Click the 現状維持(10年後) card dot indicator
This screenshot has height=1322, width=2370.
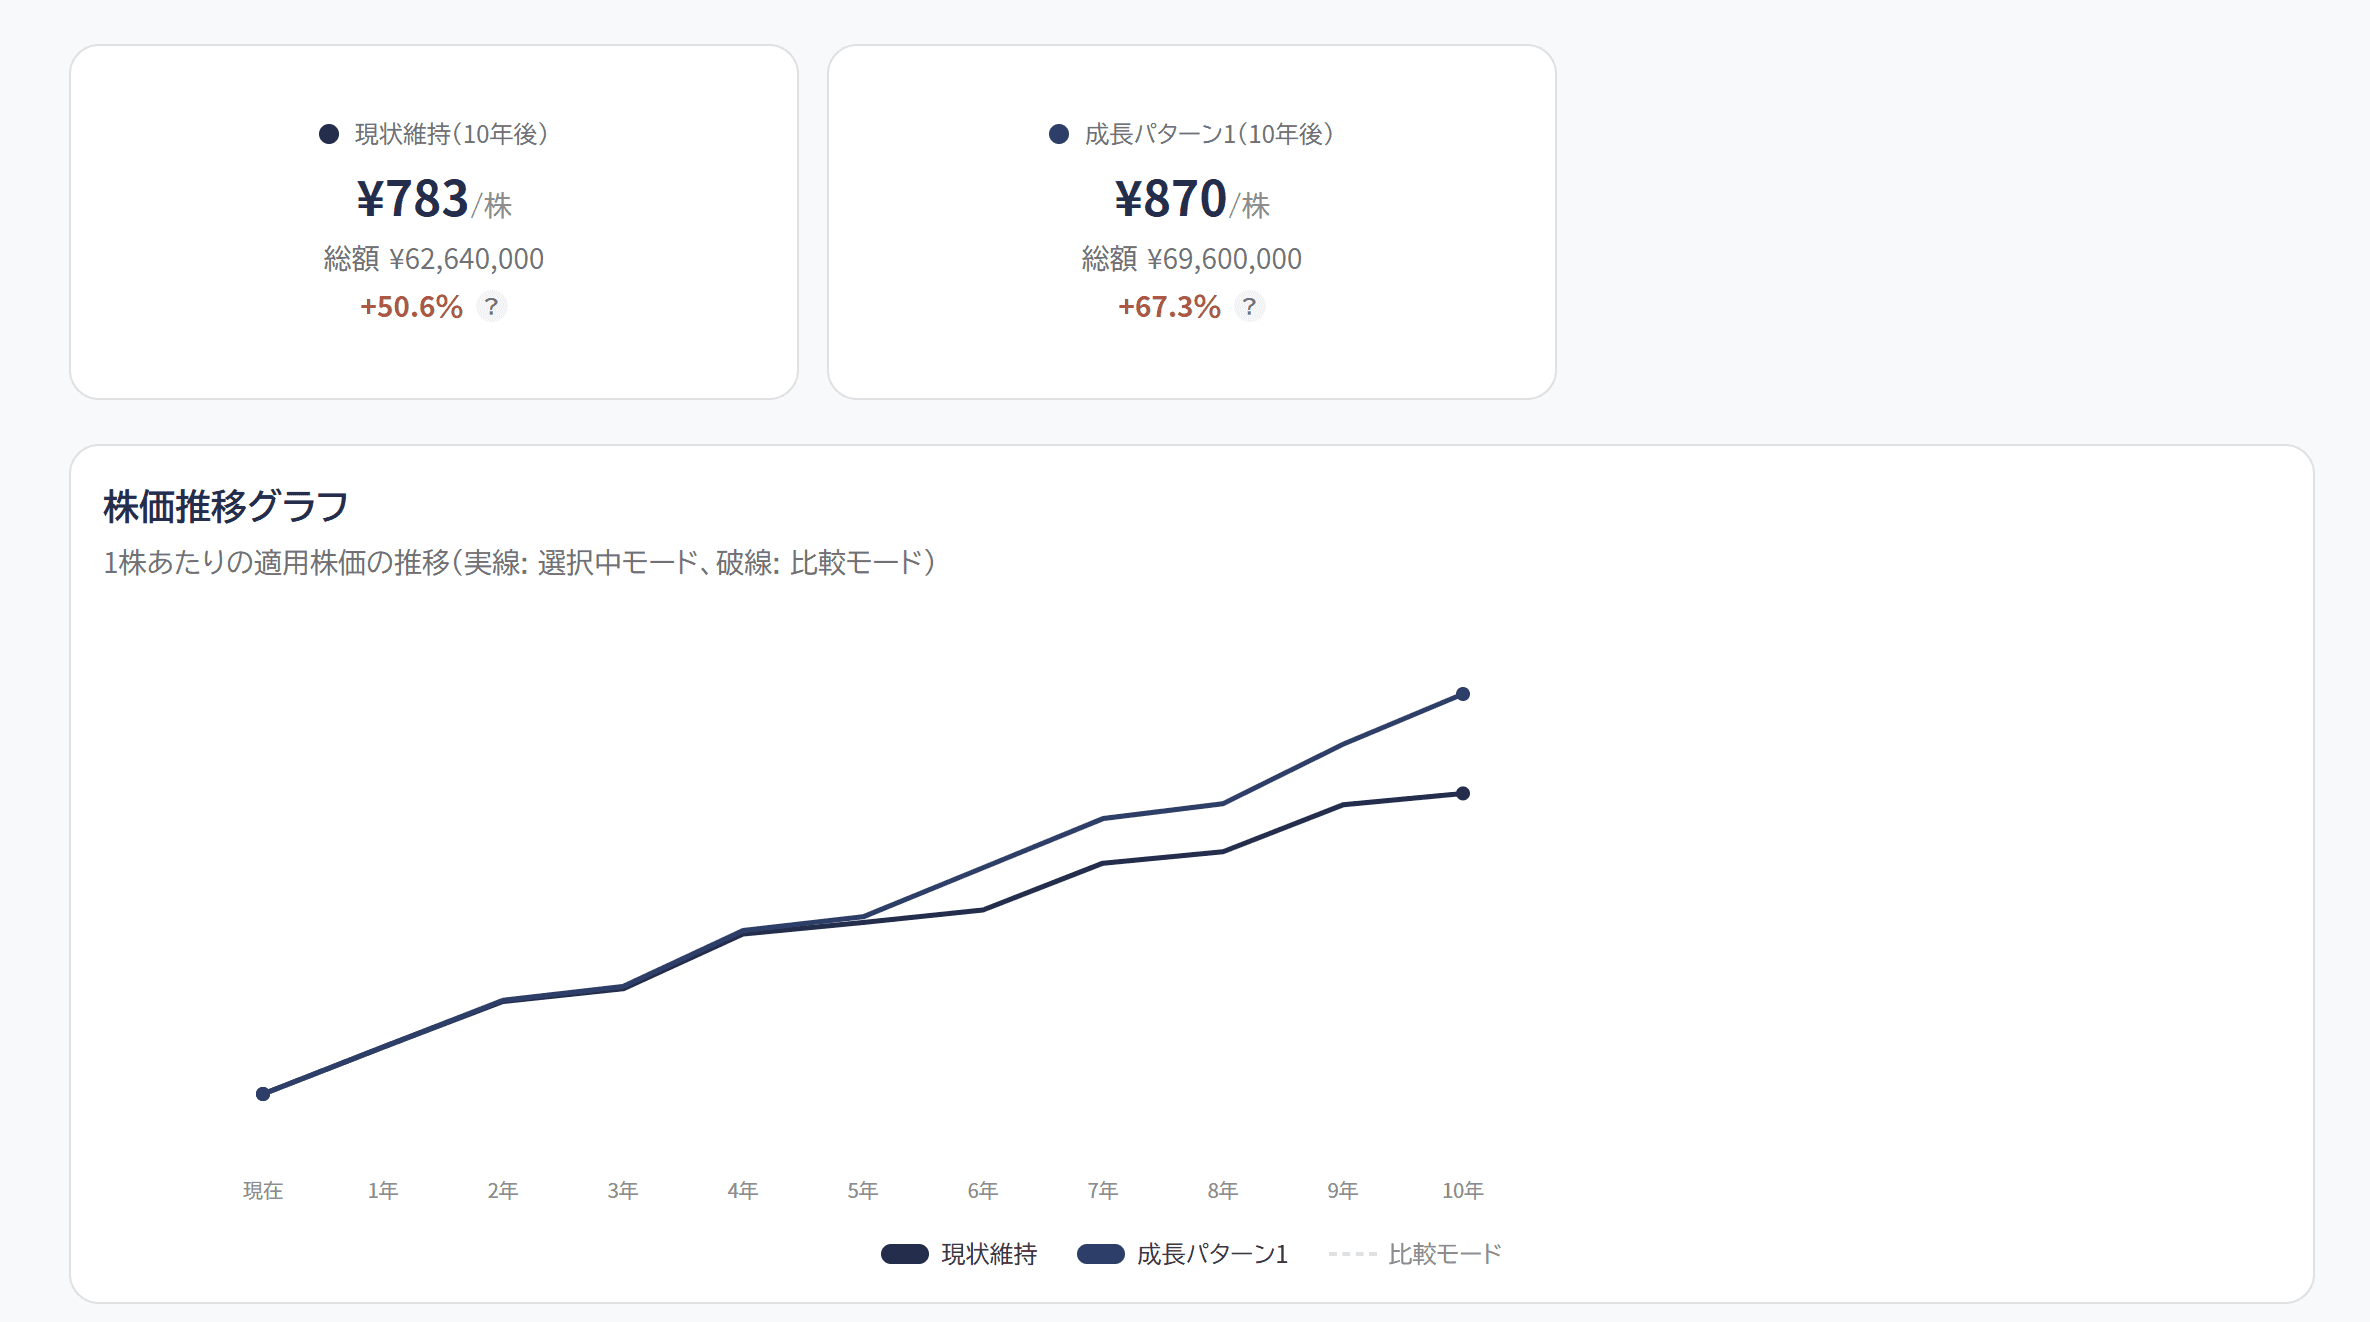[x=329, y=134]
